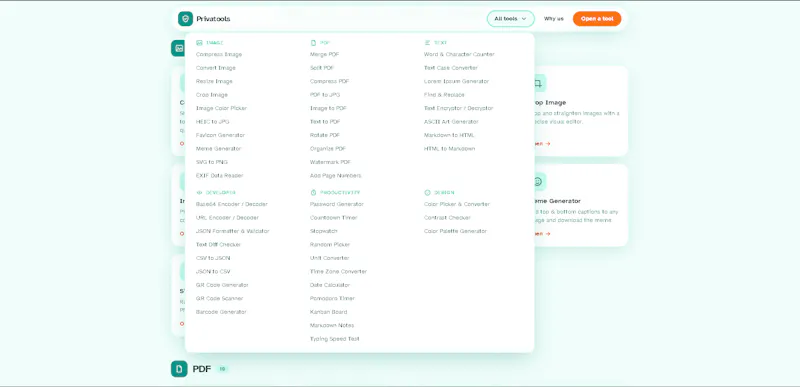Screen dimensions: 800x387
Task: Click the orange Open a tool button
Action: point(597,19)
